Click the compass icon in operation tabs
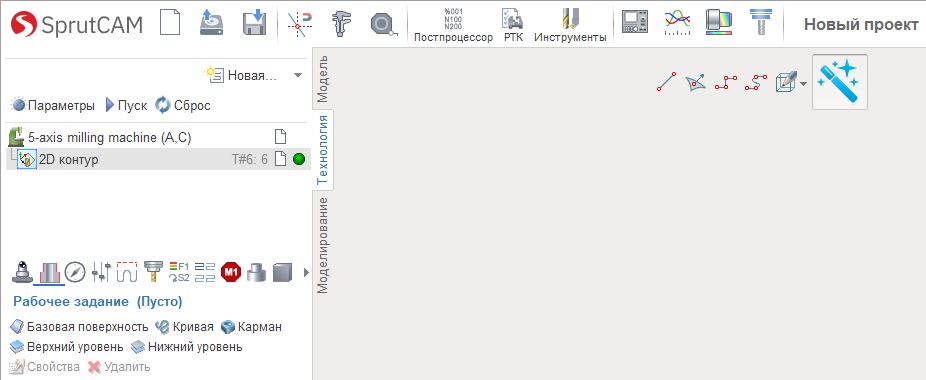This screenshot has height=380, width=926. 75,272
